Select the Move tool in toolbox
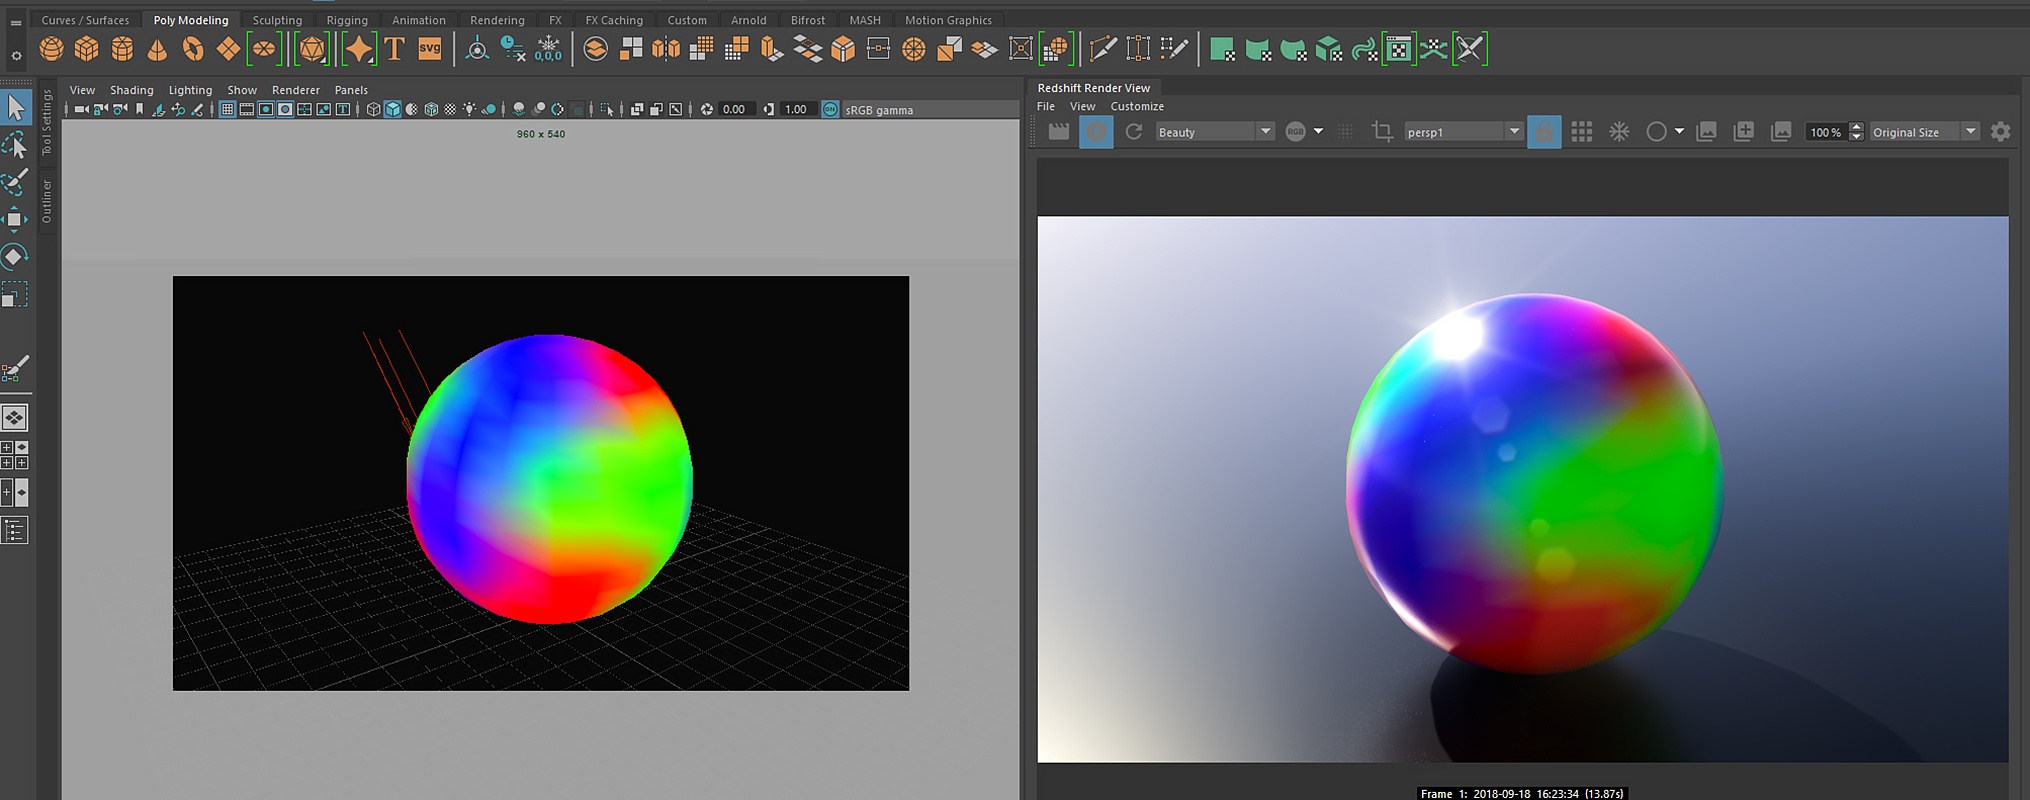 (x=15, y=219)
